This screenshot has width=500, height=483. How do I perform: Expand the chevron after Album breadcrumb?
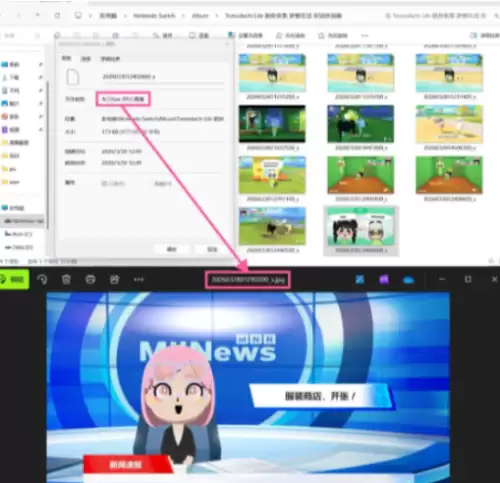point(217,15)
